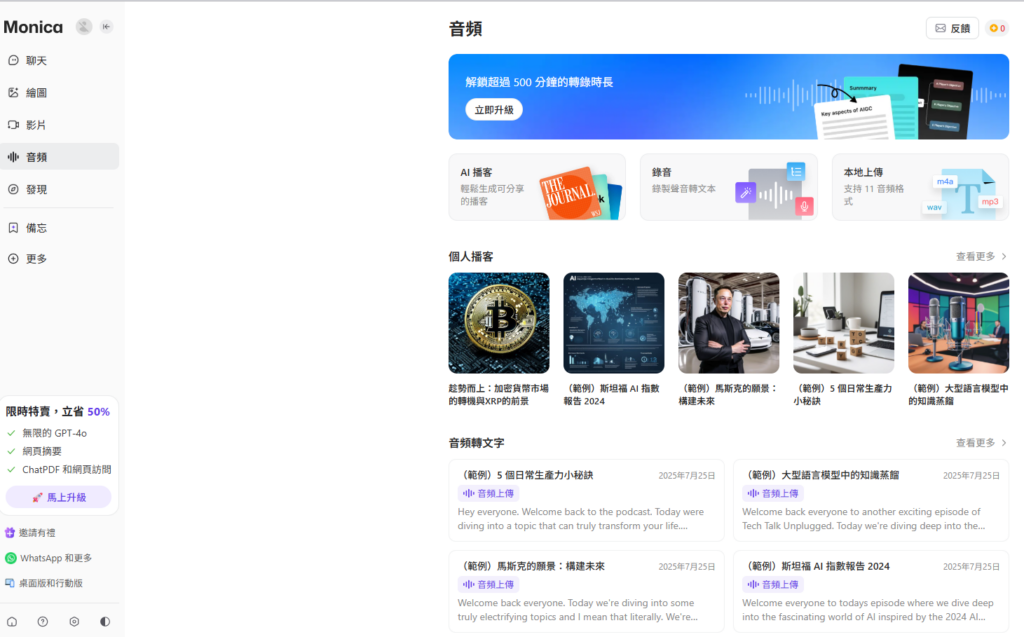This screenshot has width=1024, height=637.
Task: Open the 聊天 section
Action: [x=59, y=60]
